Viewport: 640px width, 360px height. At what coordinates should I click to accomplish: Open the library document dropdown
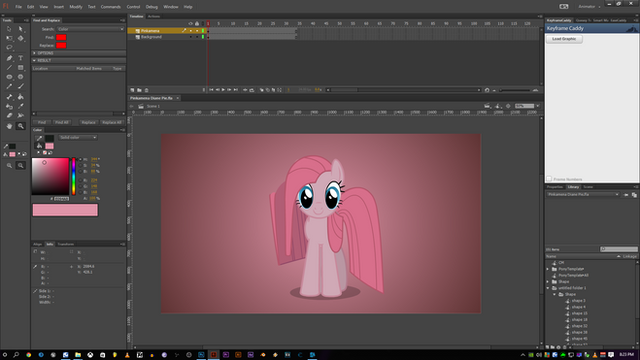point(583,195)
